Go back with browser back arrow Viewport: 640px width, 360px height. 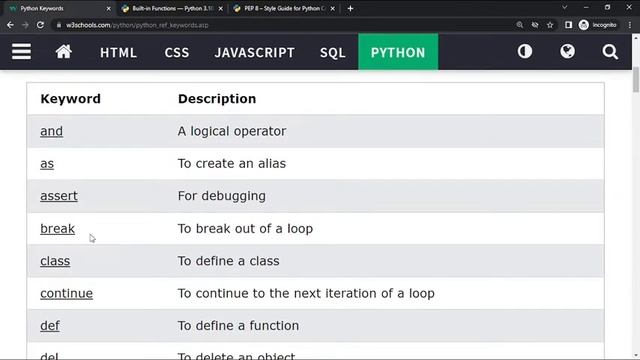(x=10, y=25)
